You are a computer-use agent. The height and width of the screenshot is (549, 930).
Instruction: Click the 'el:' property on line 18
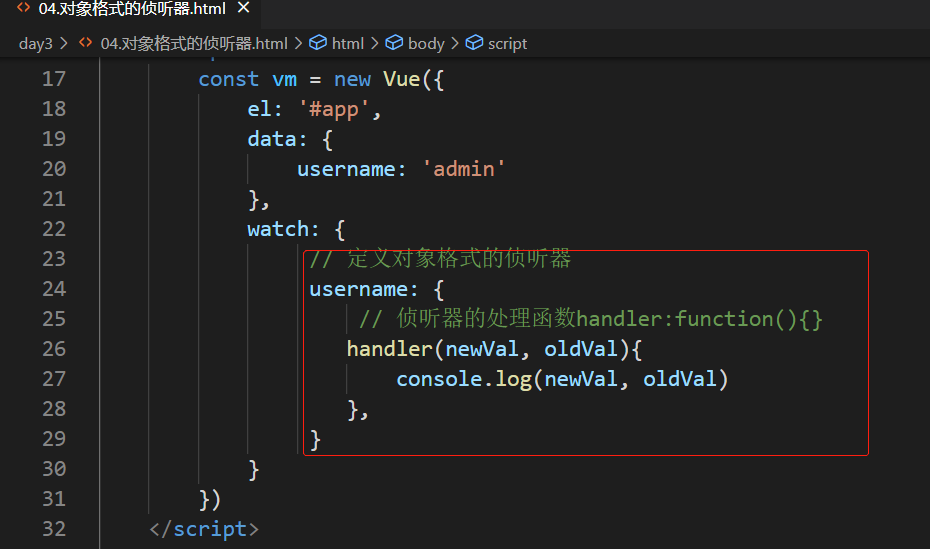coord(265,109)
